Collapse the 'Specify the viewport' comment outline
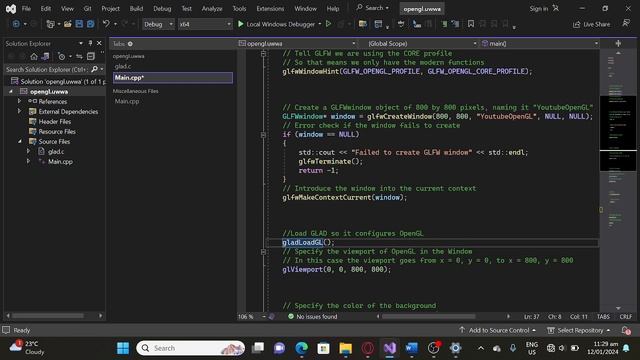This screenshot has width=640, height=360. pos(263,252)
